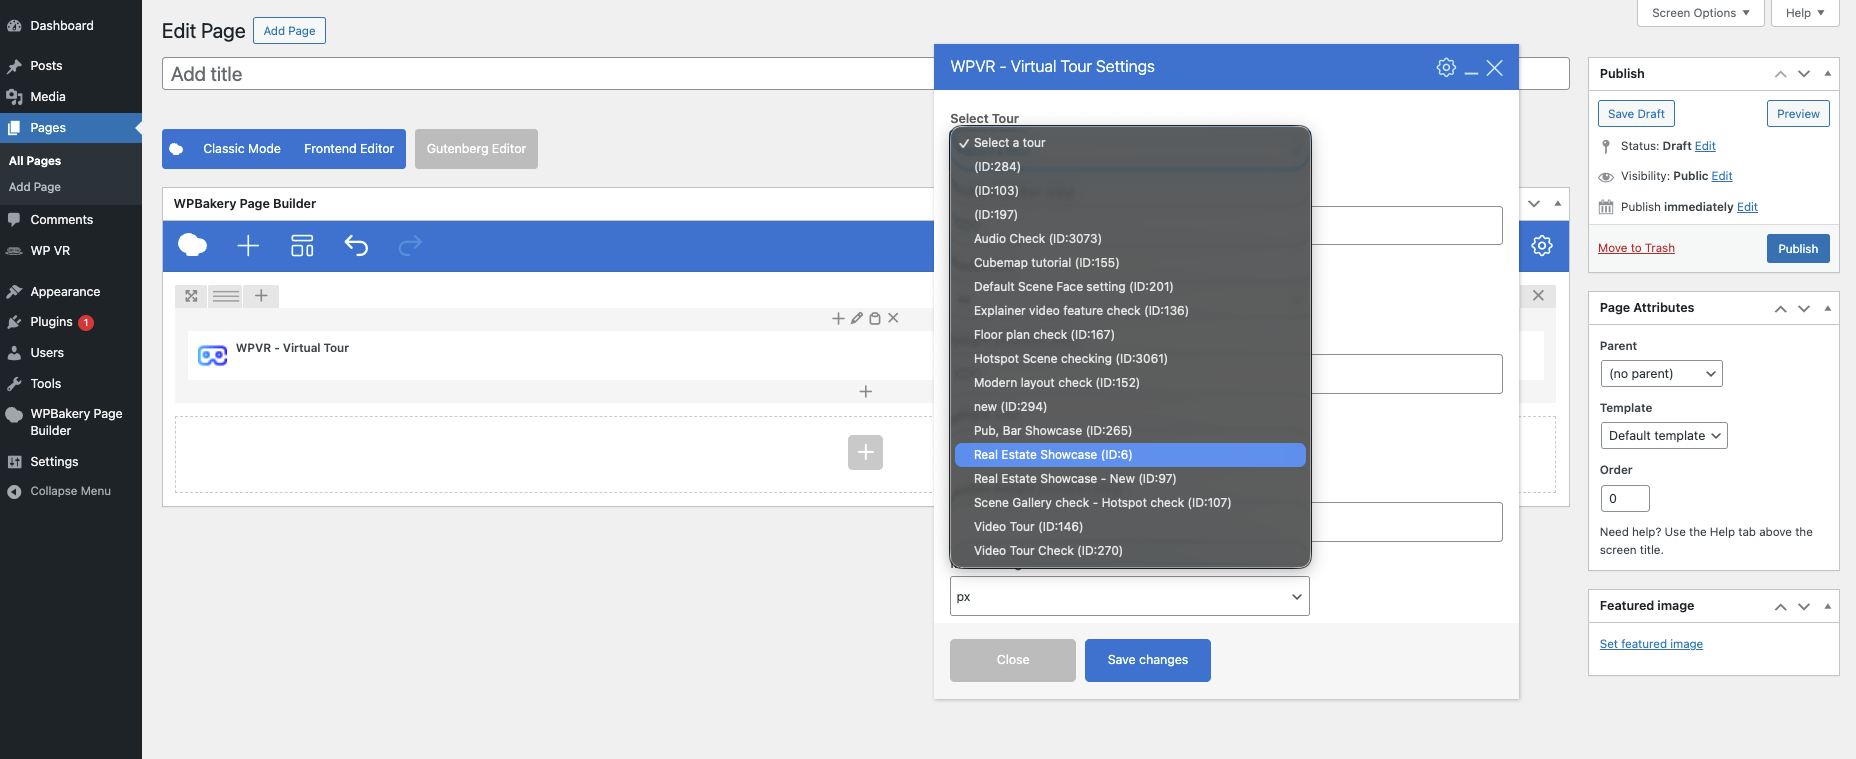Click the WPBakery add element plus icon

(x=248, y=246)
